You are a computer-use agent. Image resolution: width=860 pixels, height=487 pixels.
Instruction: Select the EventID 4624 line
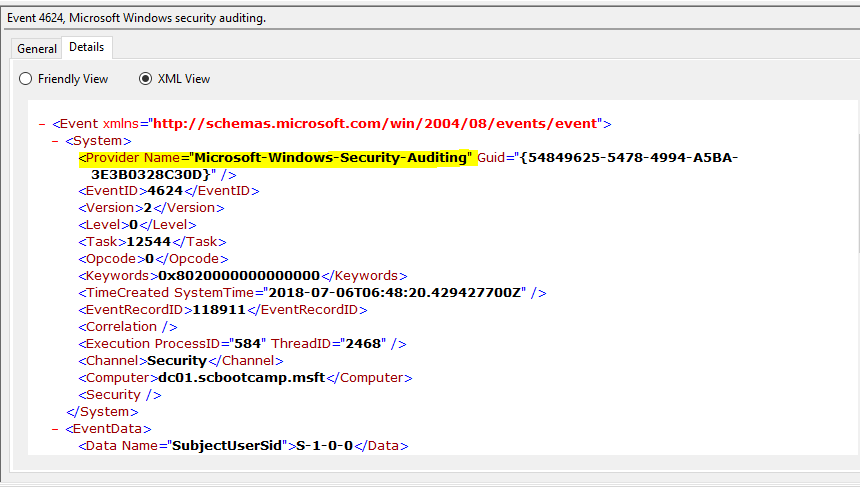169,191
